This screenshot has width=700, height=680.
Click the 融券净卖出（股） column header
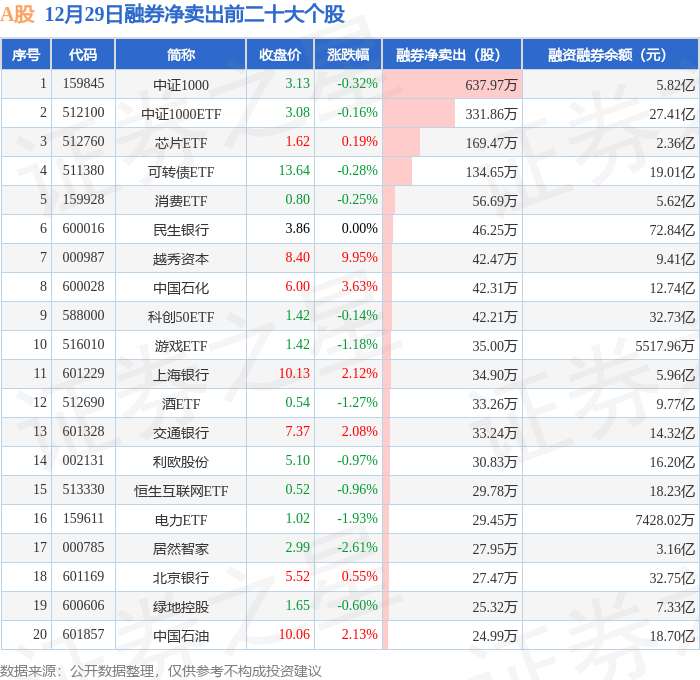[x=452, y=54]
